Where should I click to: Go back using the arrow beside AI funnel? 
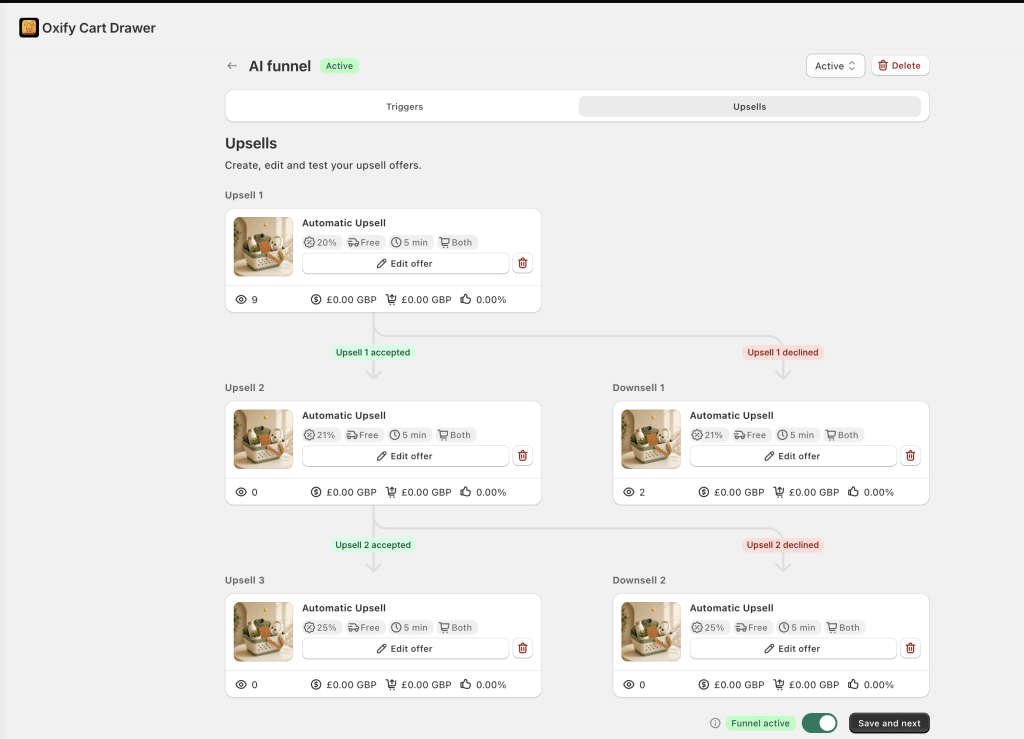pos(232,66)
